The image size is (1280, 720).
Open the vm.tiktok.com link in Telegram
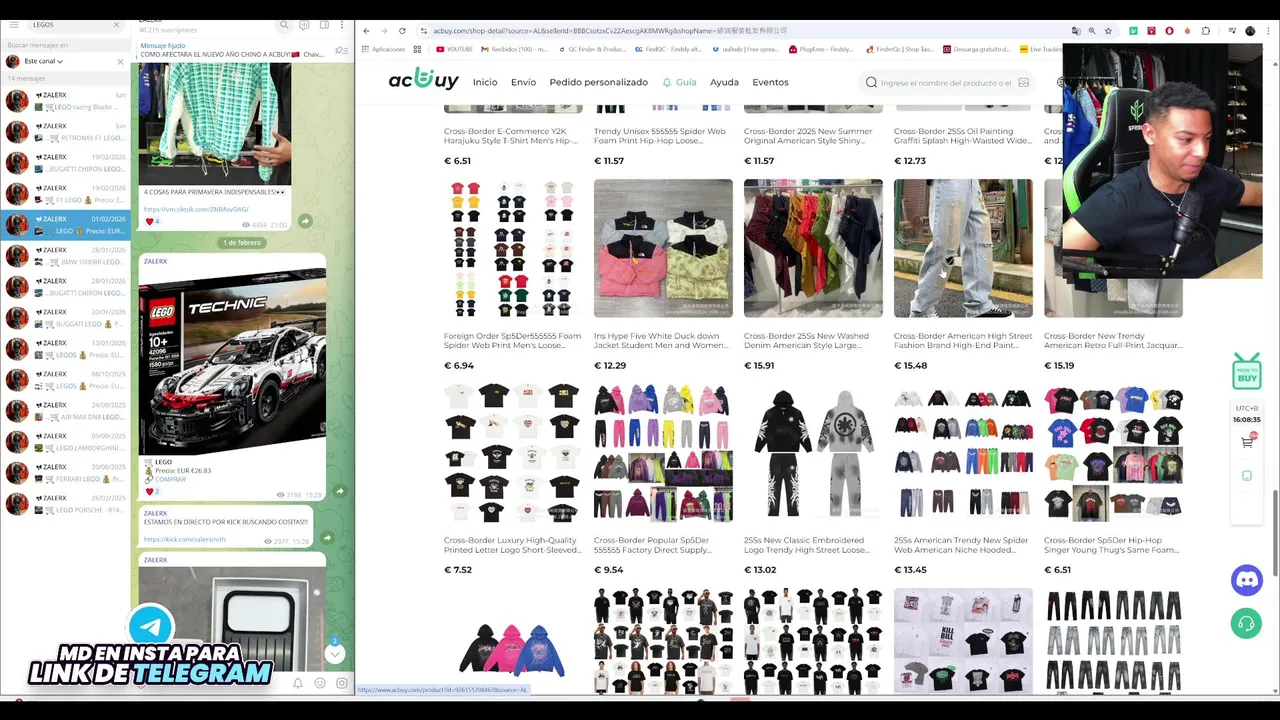click(x=196, y=209)
